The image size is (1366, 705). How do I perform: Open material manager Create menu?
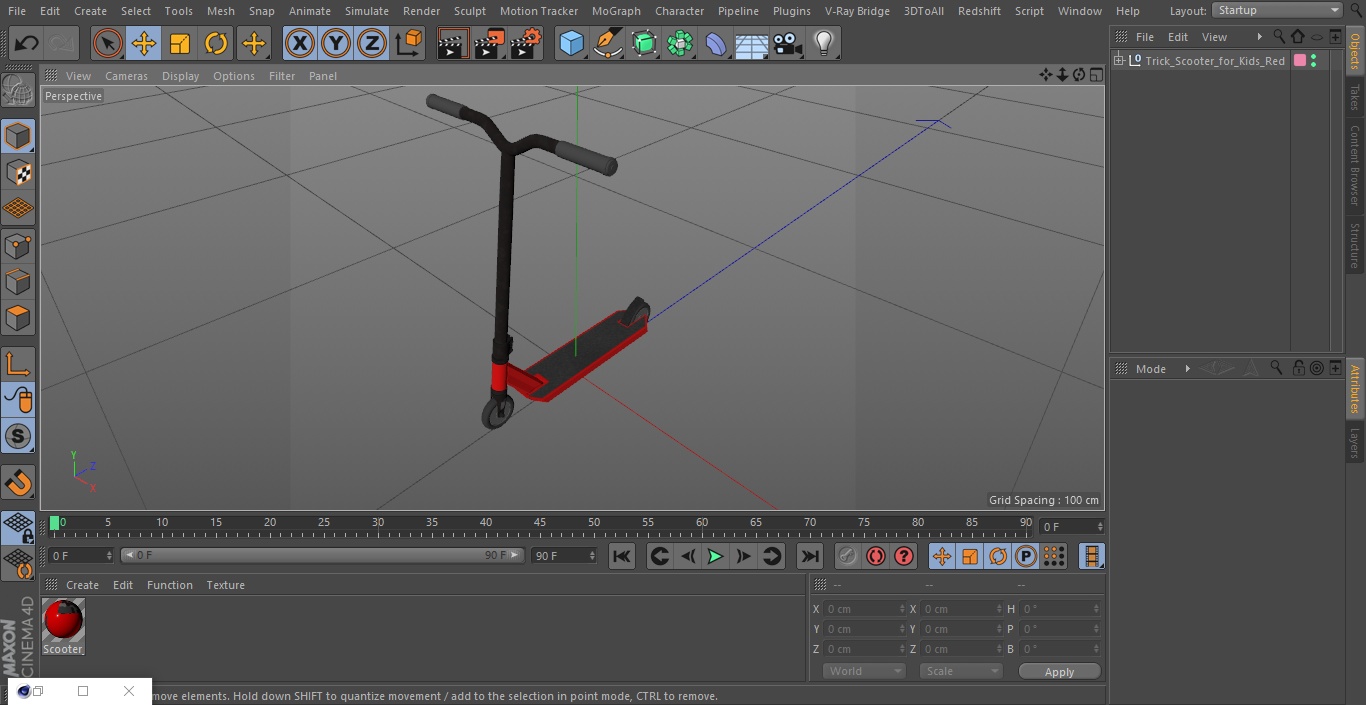pyautogui.click(x=82, y=585)
